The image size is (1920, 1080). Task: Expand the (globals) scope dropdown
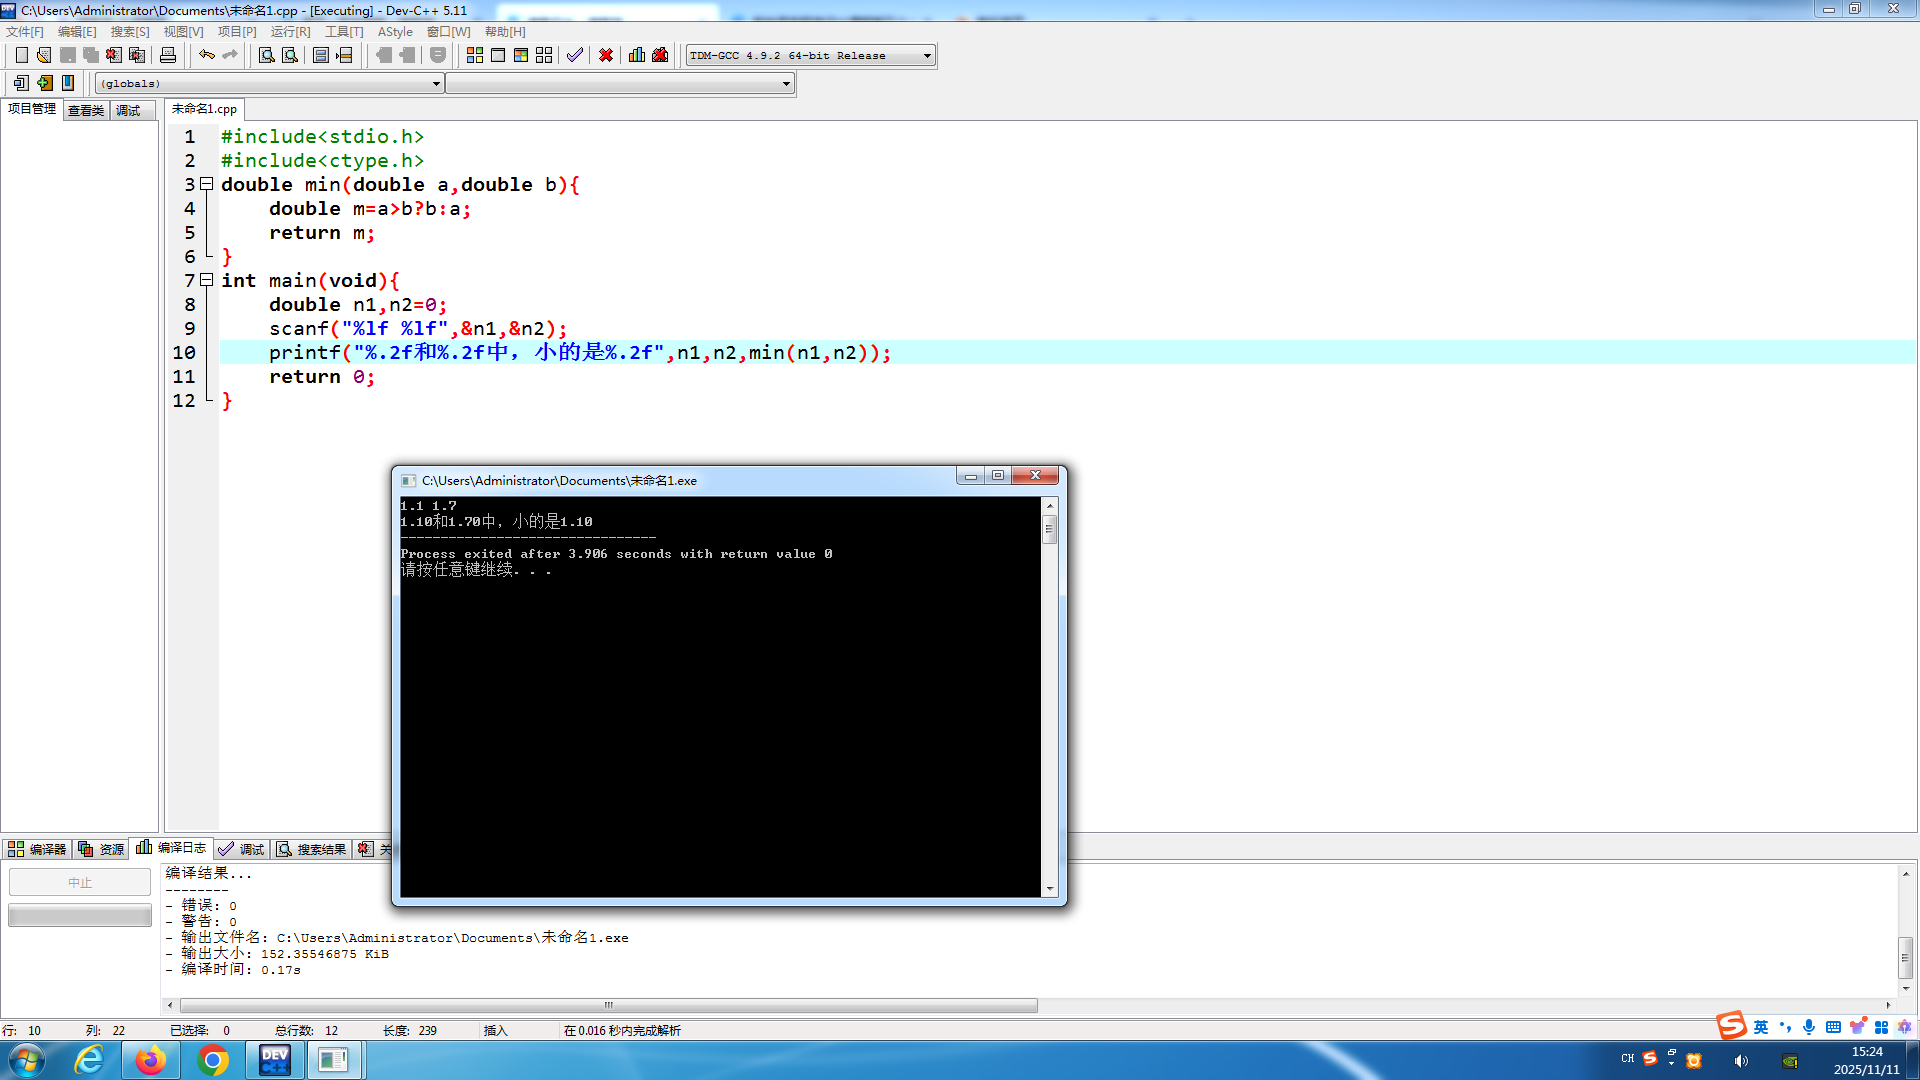[x=436, y=84]
